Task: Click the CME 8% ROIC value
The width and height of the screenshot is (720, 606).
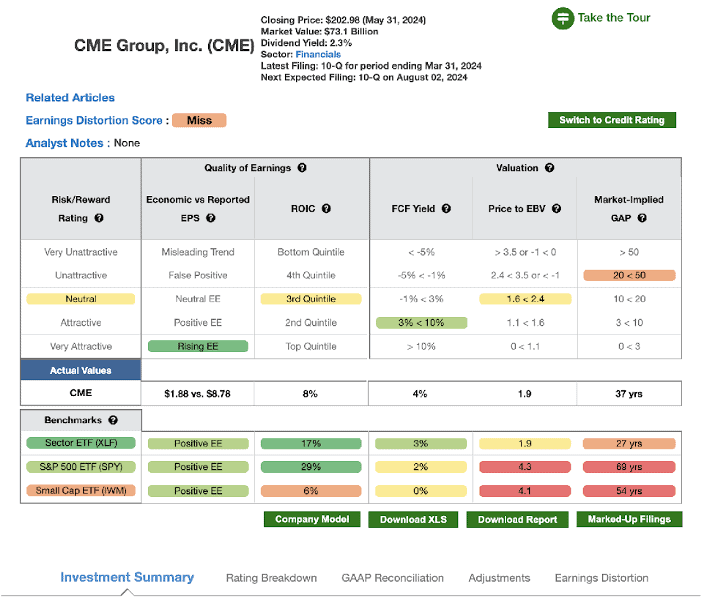Action: click(310, 394)
